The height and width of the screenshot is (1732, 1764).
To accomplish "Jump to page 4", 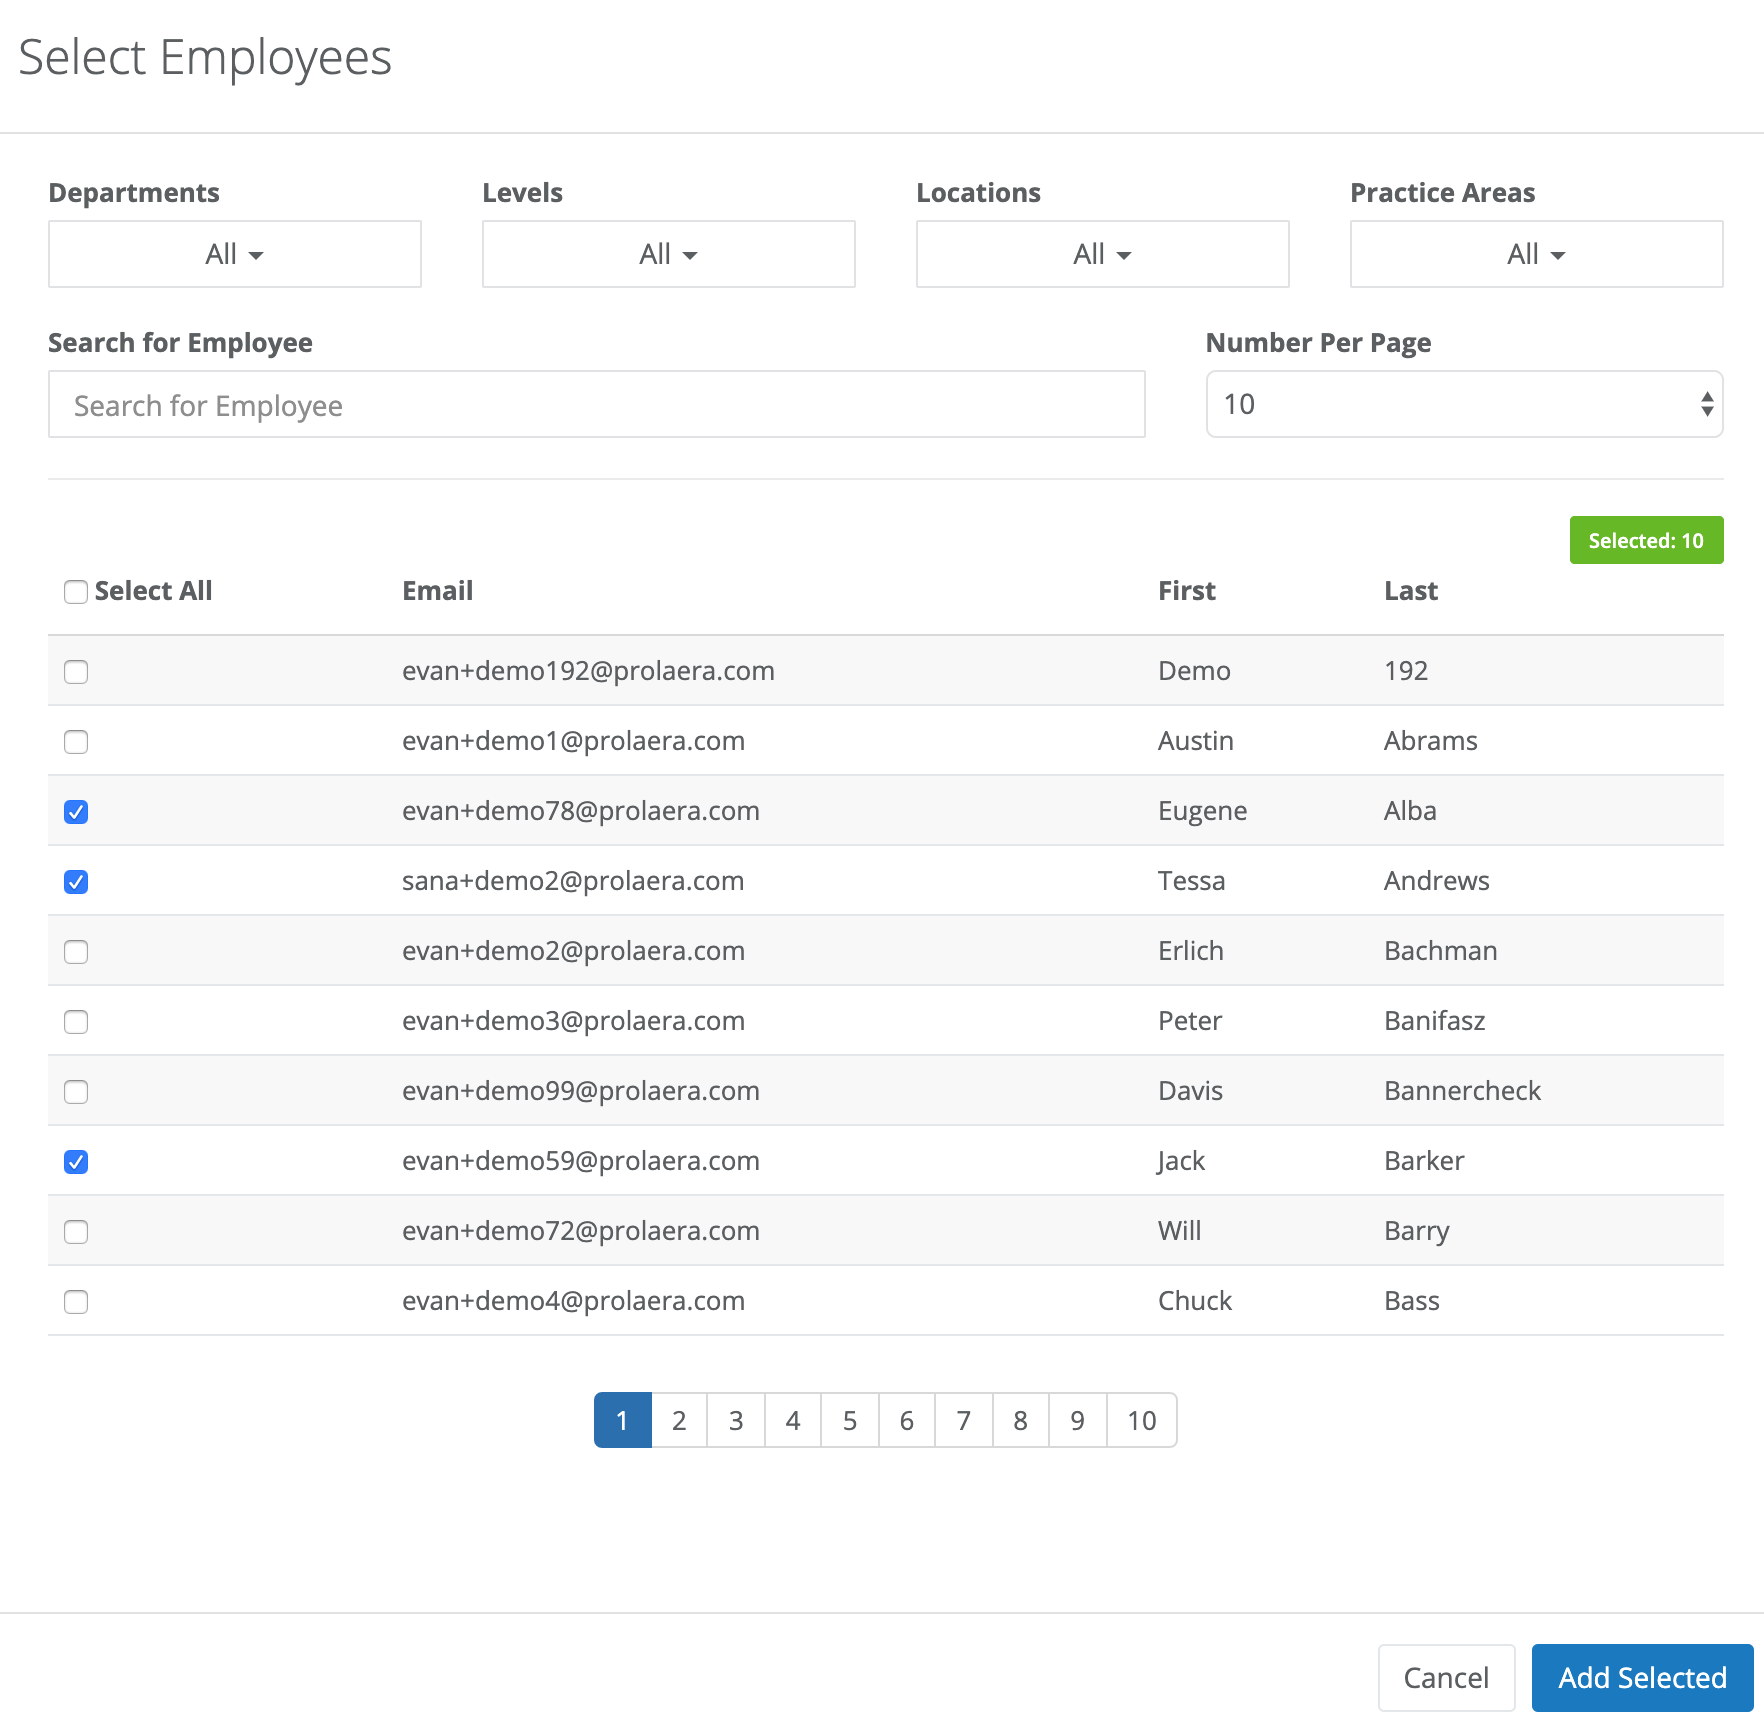I will pyautogui.click(x=793, y=1420).
